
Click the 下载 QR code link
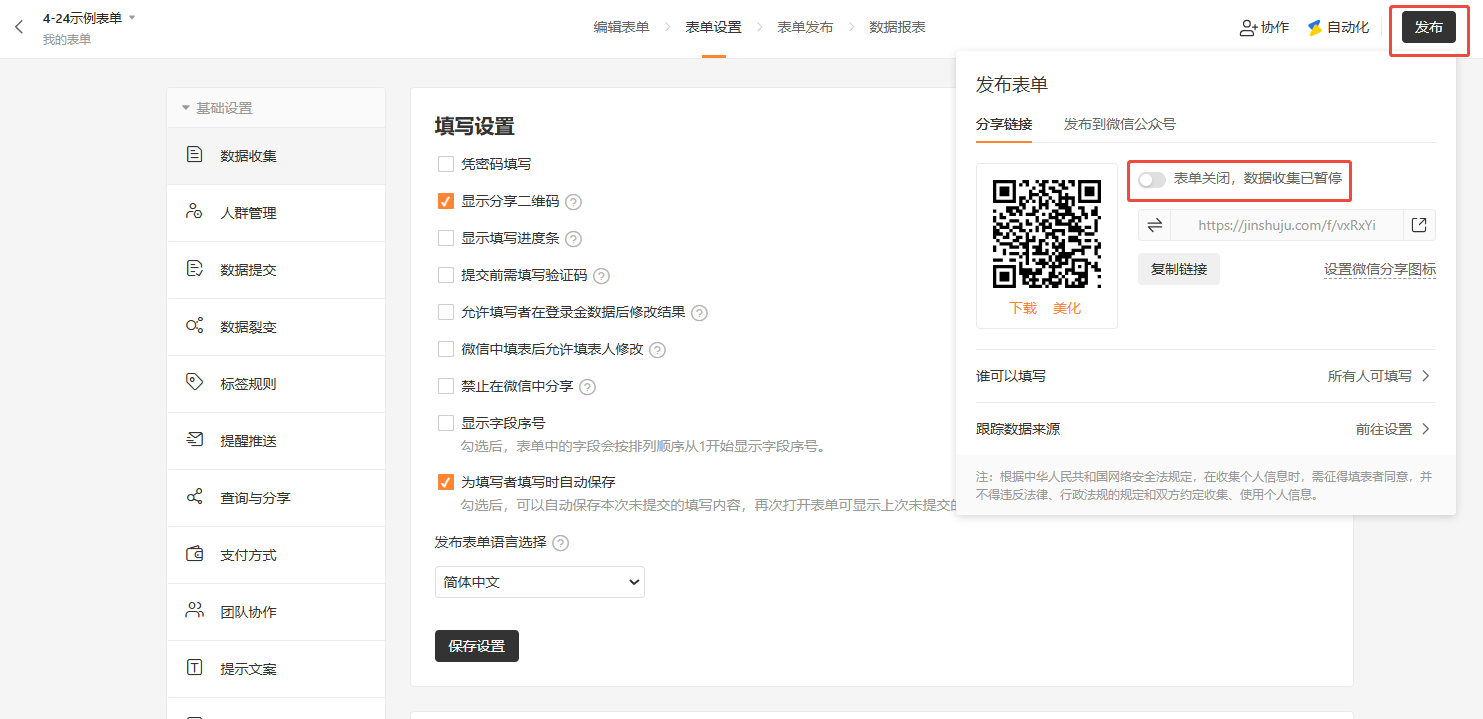tap(1023, 308)
